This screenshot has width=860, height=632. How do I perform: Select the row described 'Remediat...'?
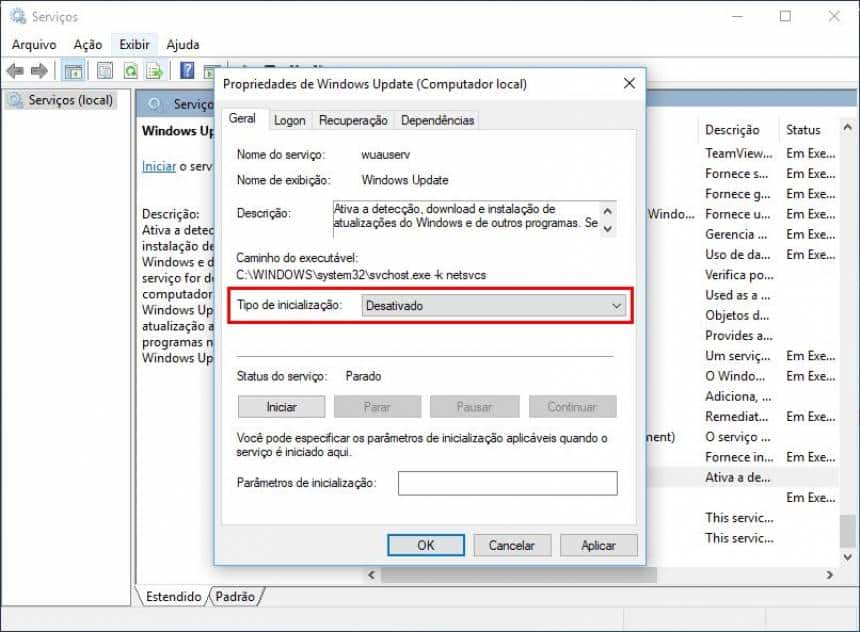pyautogui.click(x=737, y=417)
